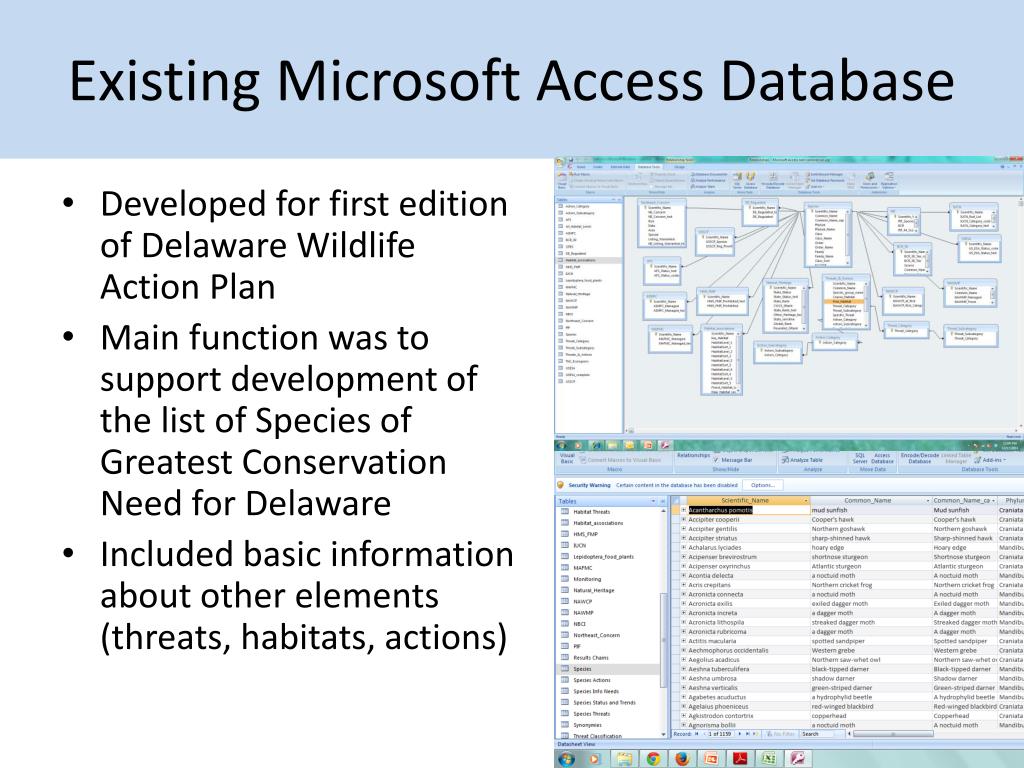Open Adobe Reader from taskbar
This screenshot has height=768, width=1024.
coord(739,759)
